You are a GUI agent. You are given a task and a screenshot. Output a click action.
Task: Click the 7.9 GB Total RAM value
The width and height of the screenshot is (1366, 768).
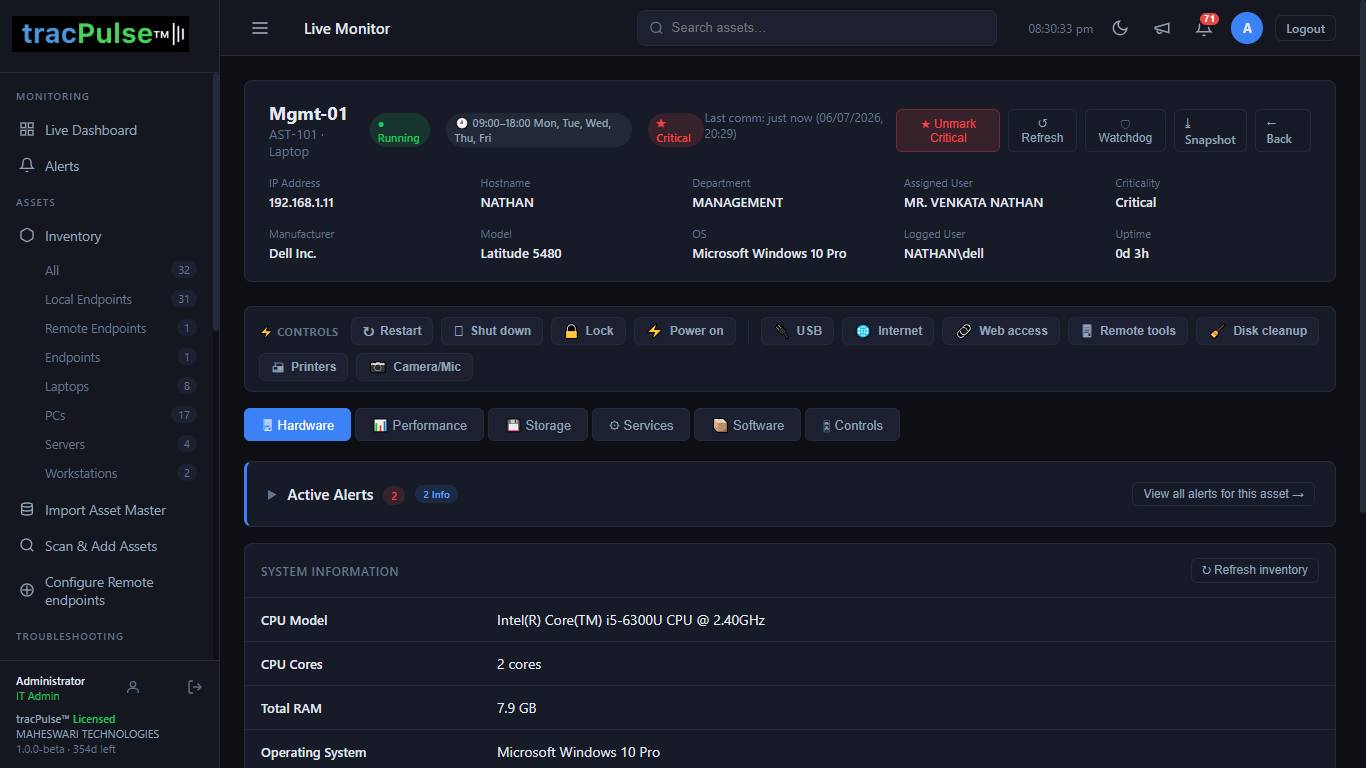click(x=517, y=708)
